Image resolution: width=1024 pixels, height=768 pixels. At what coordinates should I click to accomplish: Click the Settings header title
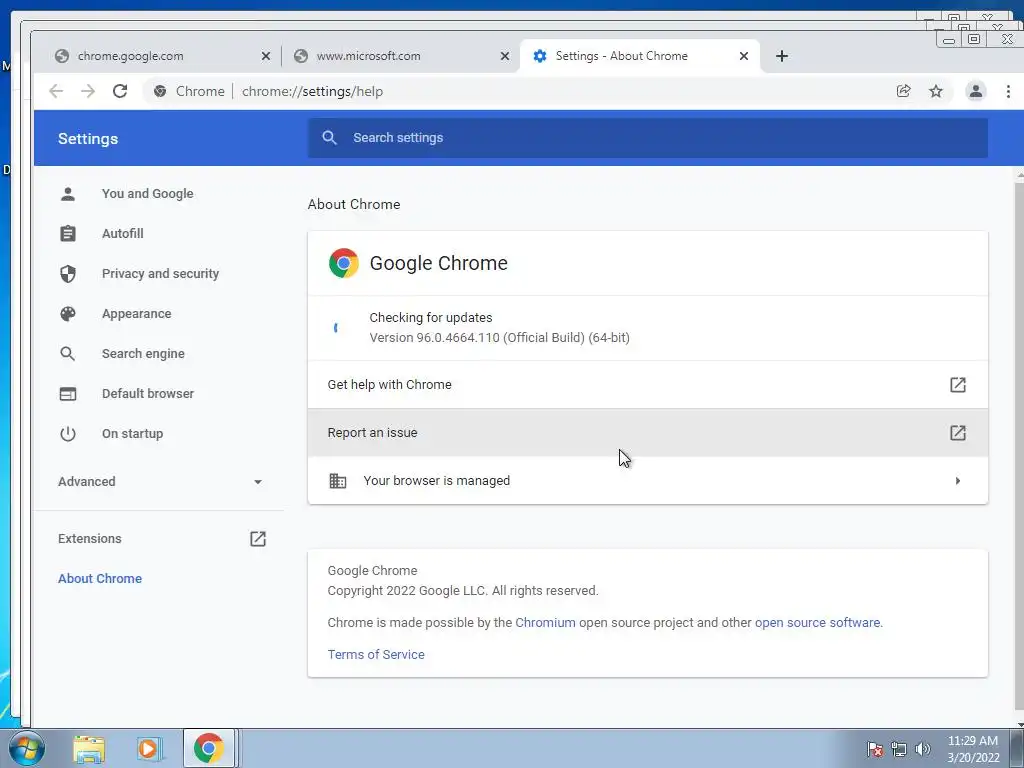point(88,138)
